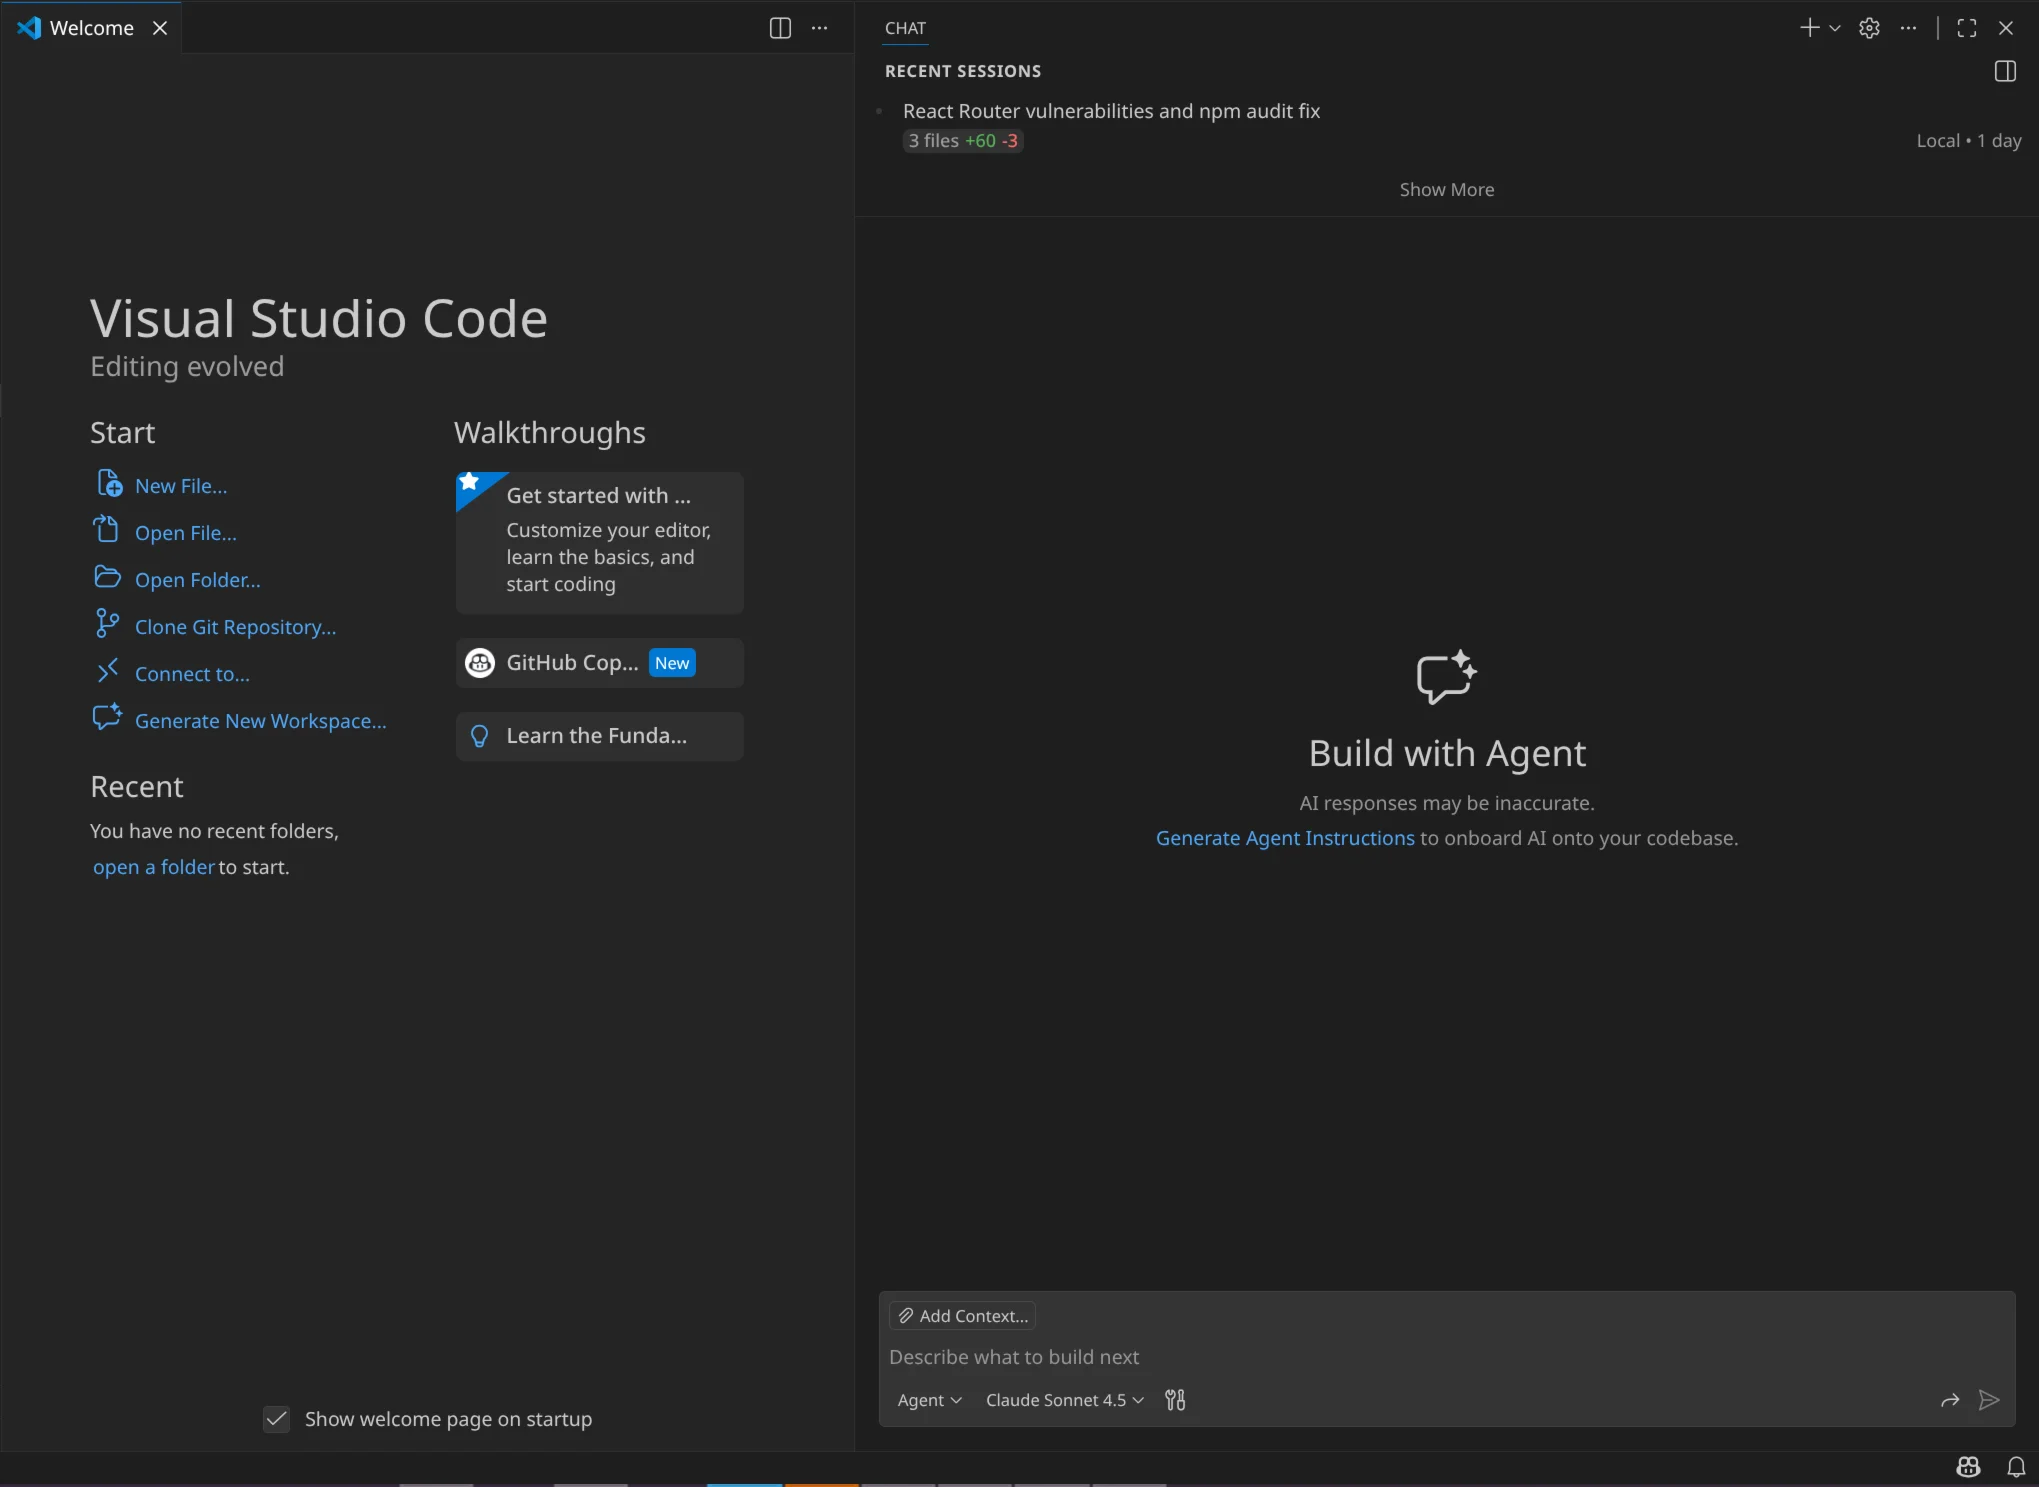Click Clone Git Repository link
2039x1487 pixels.
[236, 626]
